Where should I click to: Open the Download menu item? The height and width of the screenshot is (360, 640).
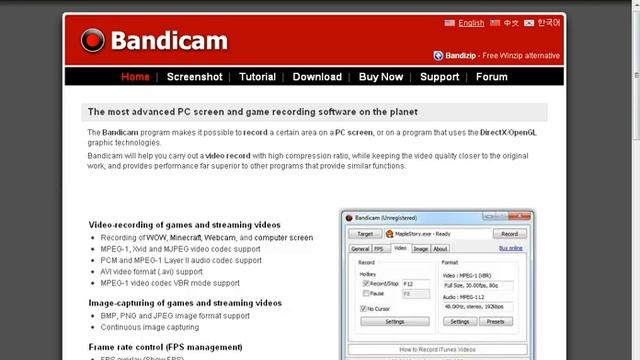point(317,77)
